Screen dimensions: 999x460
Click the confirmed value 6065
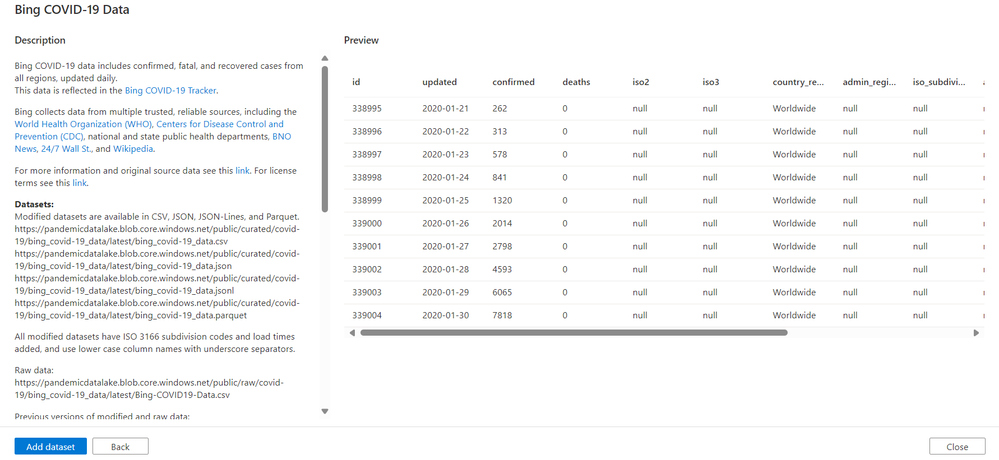[502, 292]
